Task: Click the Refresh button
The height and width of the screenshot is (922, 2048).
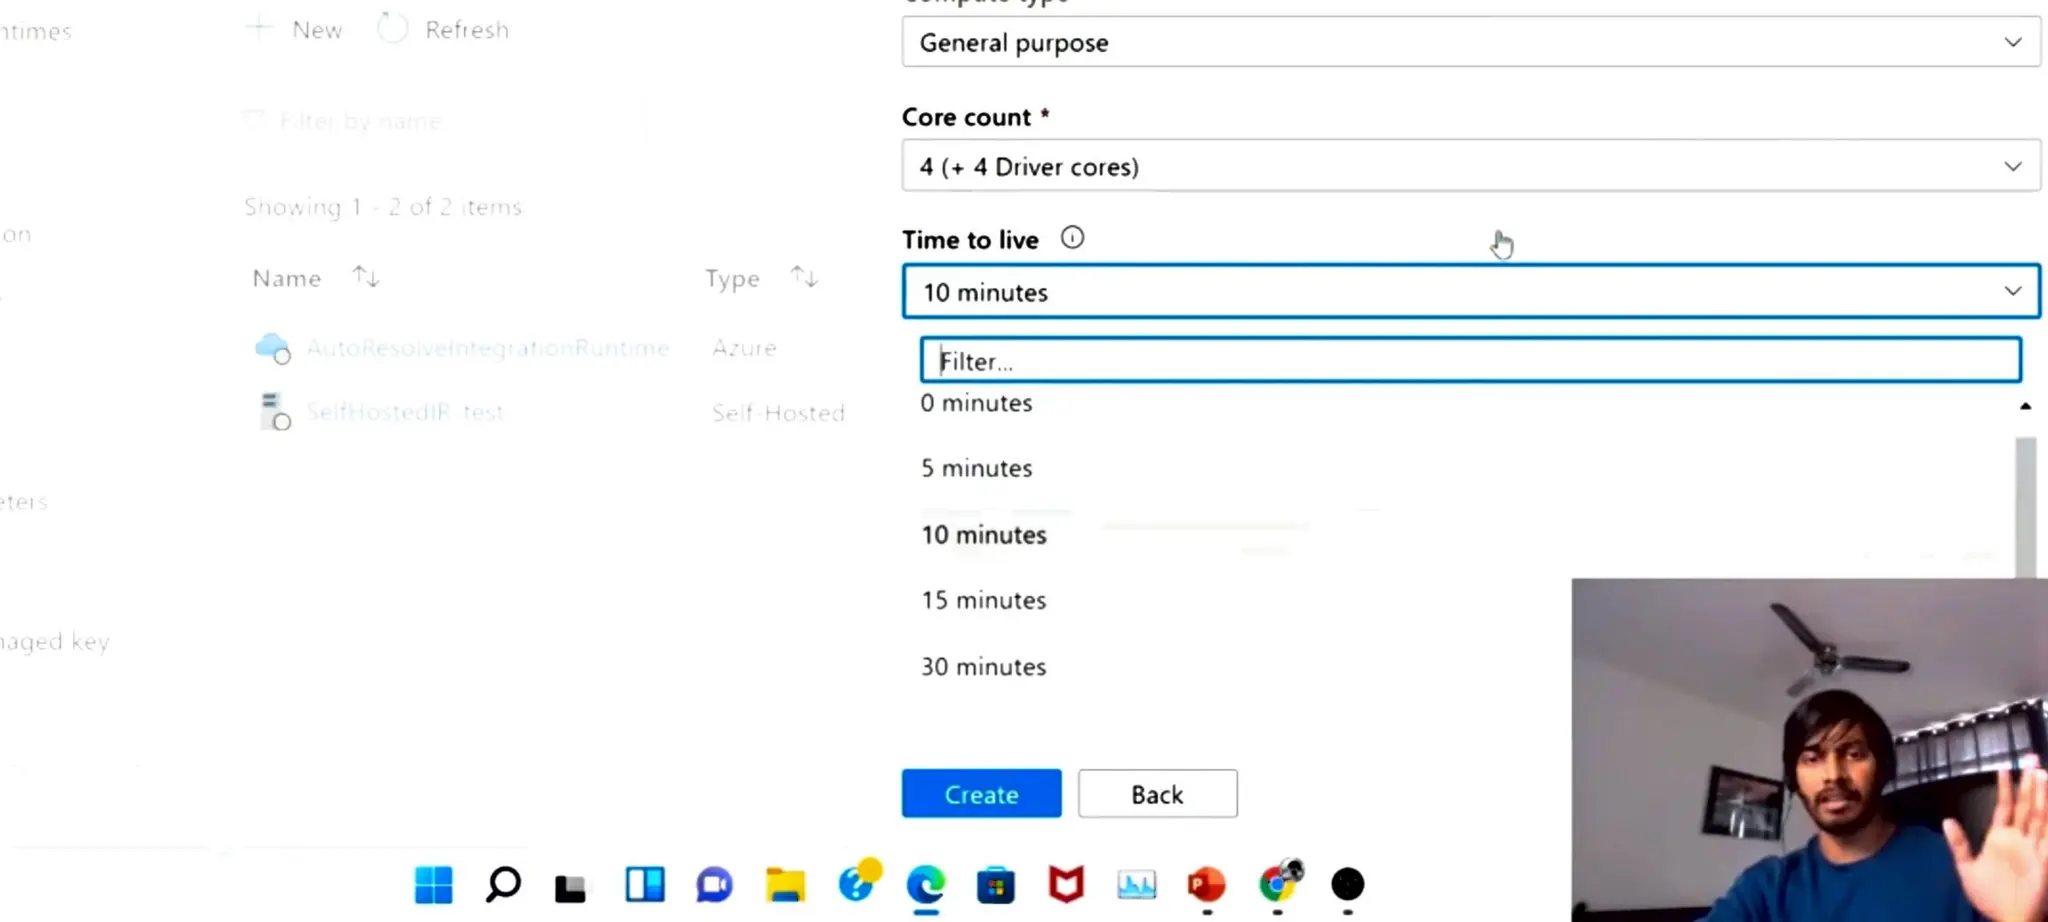Action: (443, 30)
